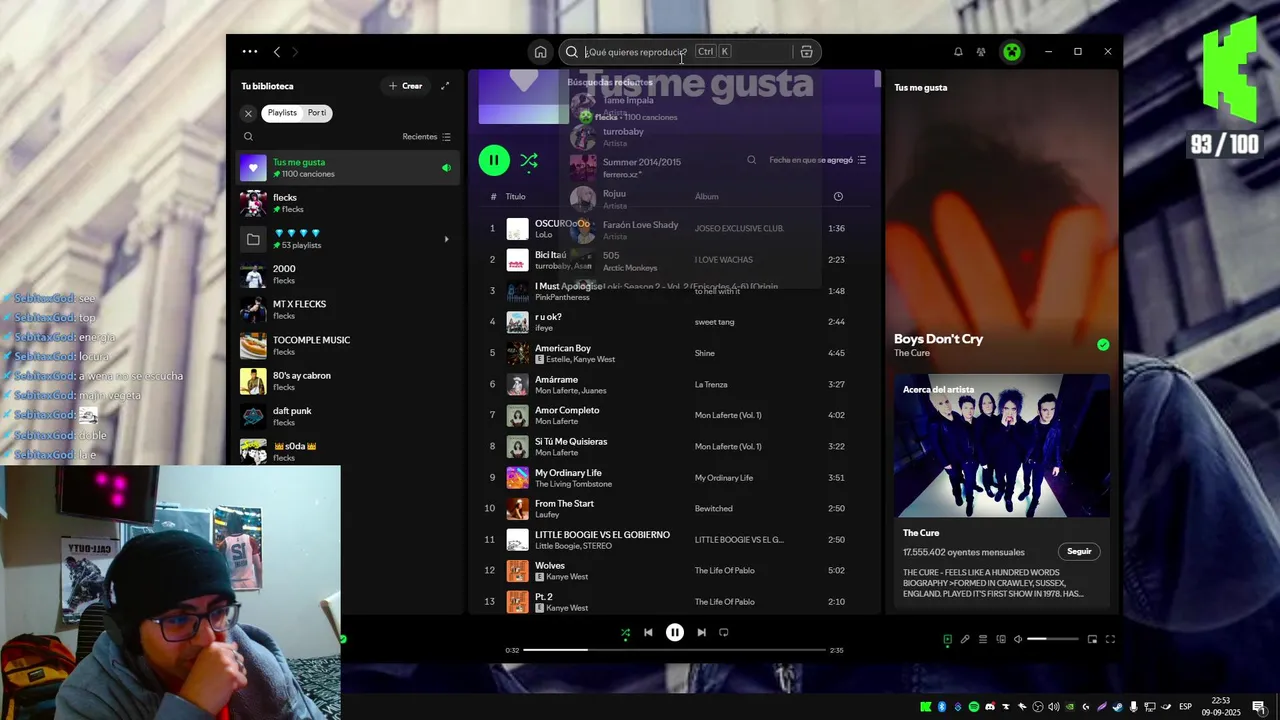Click the playlist vertical scrollbar
Viewport: 1280px width, 720px height.
pyautogui.click(x=877, y=80)
